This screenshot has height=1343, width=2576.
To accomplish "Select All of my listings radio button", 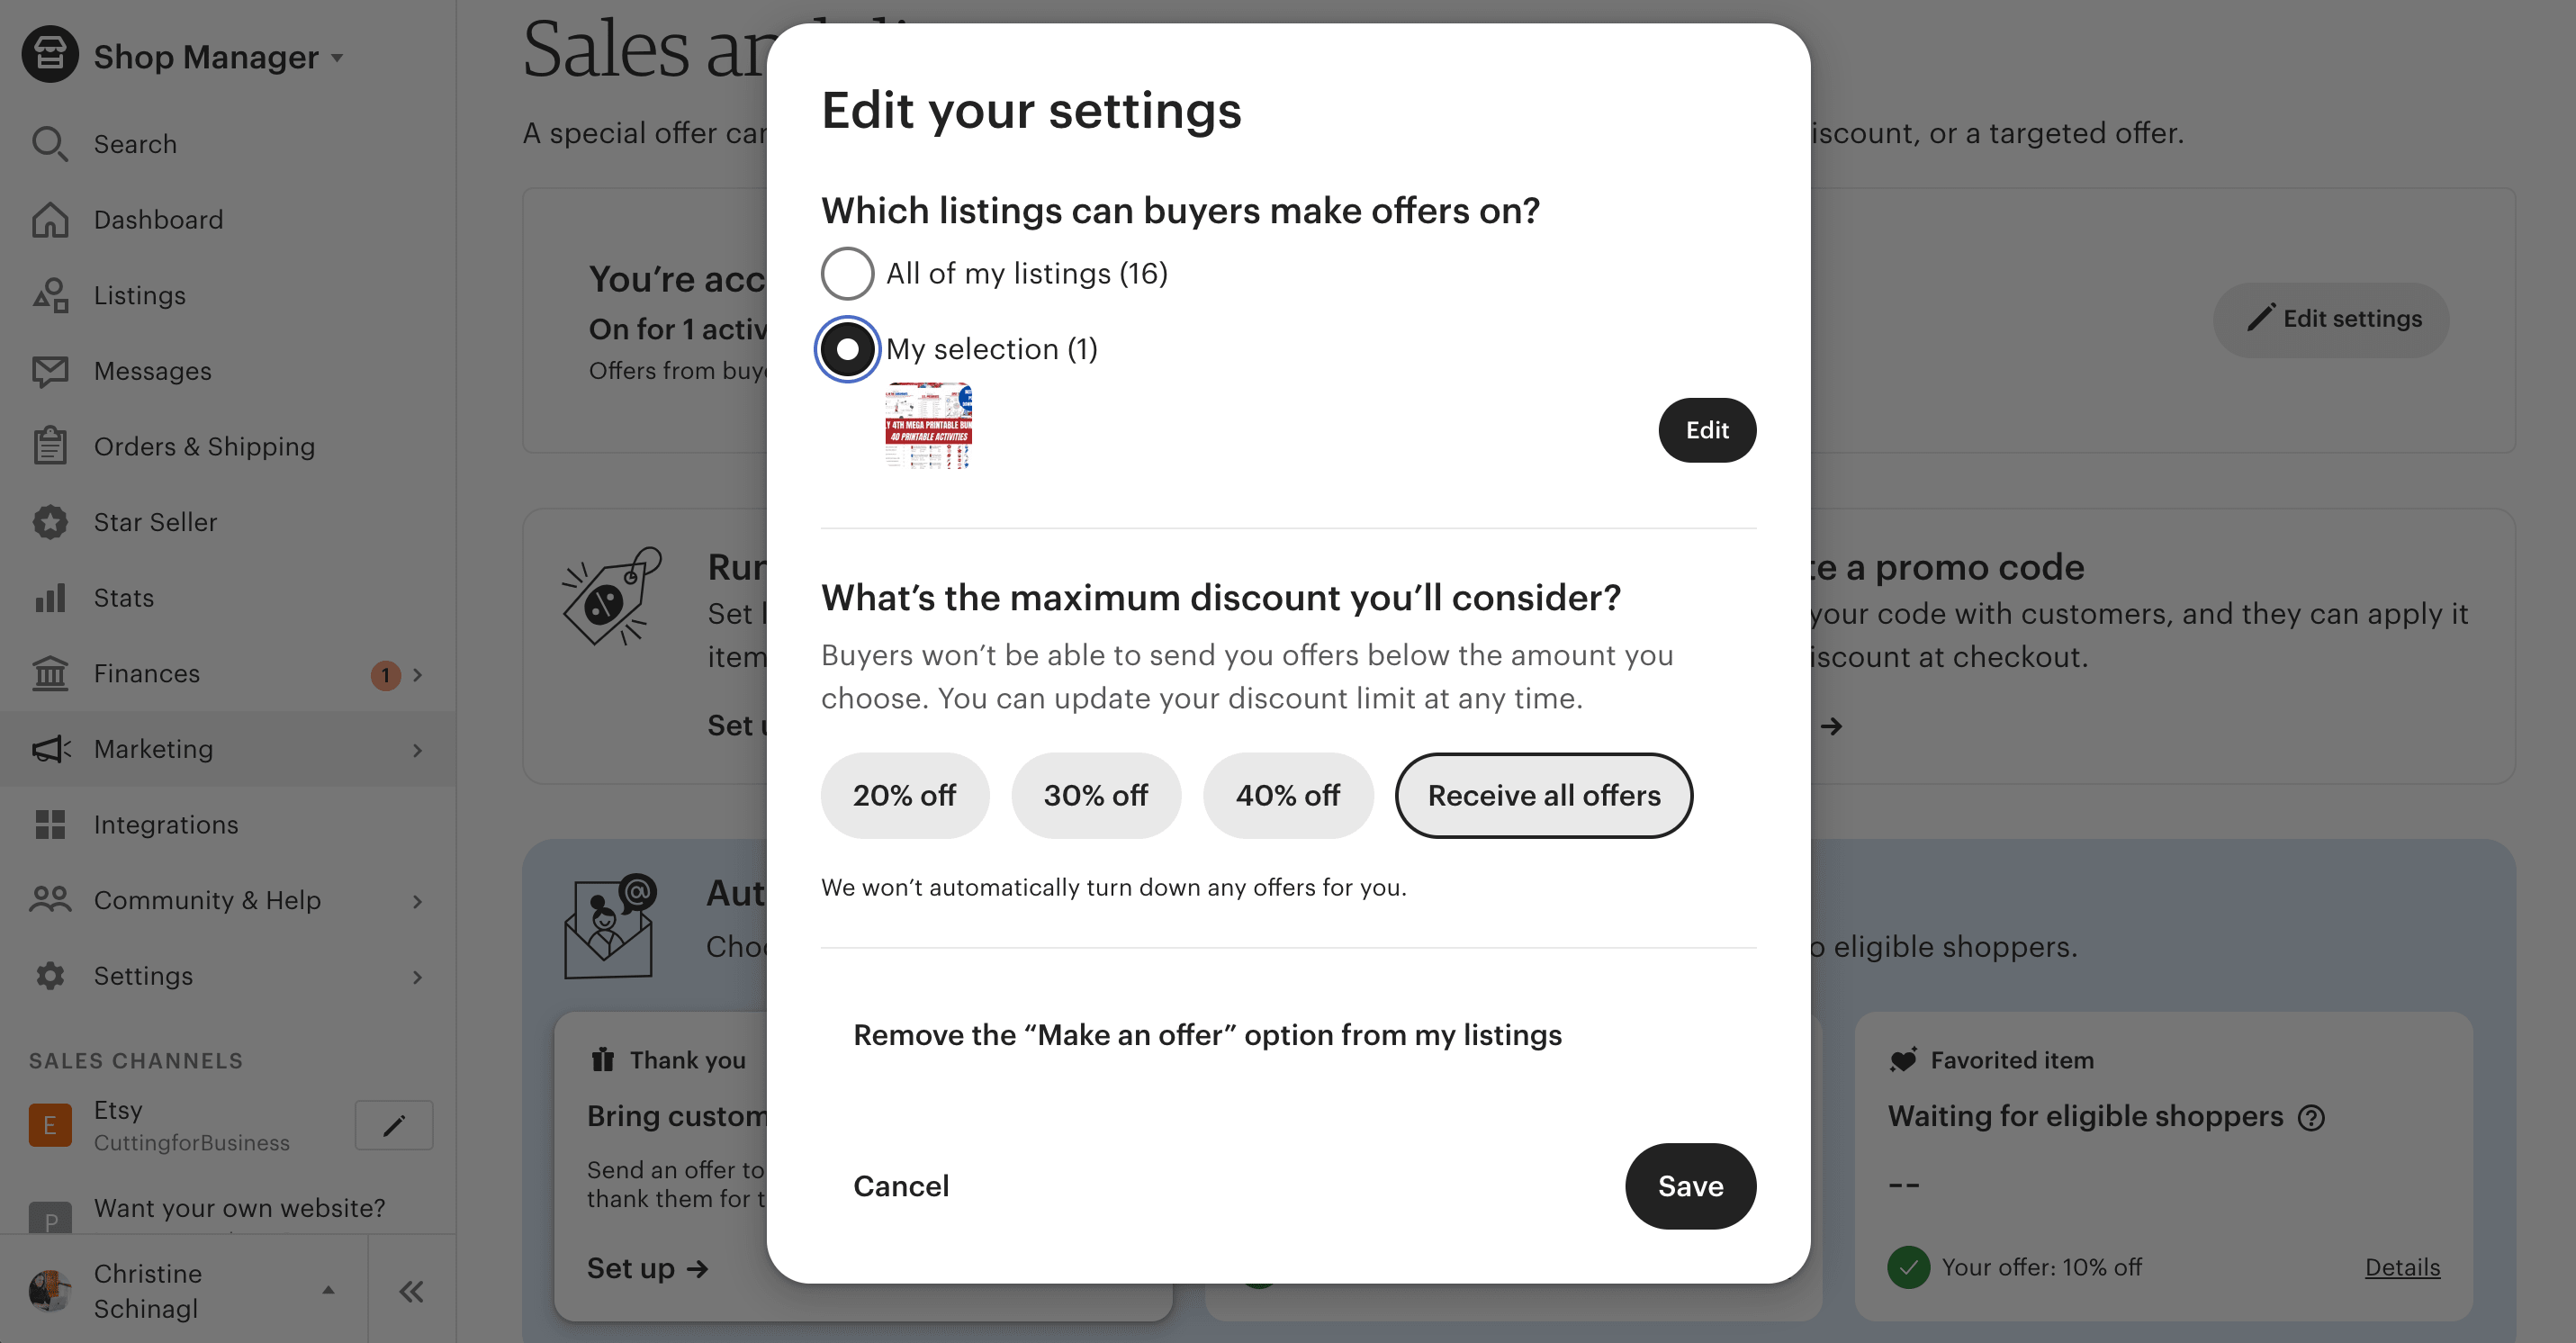I will point(845,273).
